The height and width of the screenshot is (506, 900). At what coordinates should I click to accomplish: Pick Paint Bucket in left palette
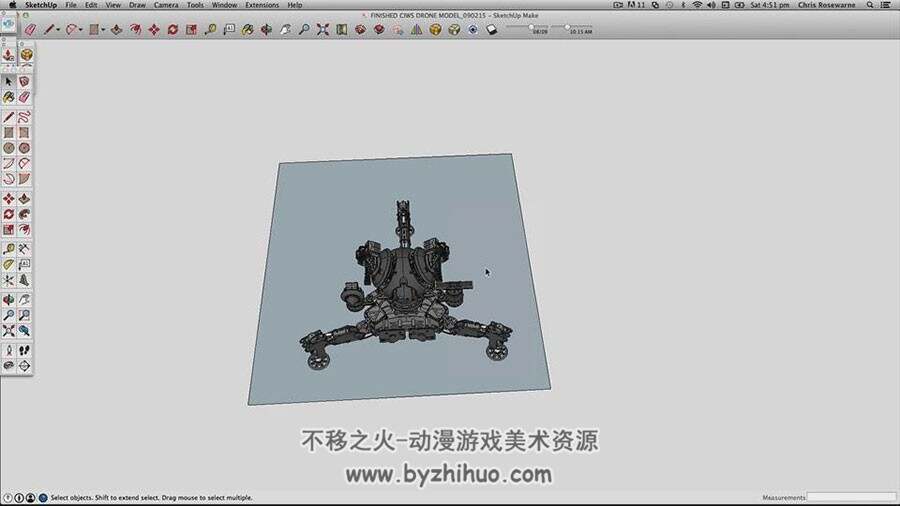[9, 98]
